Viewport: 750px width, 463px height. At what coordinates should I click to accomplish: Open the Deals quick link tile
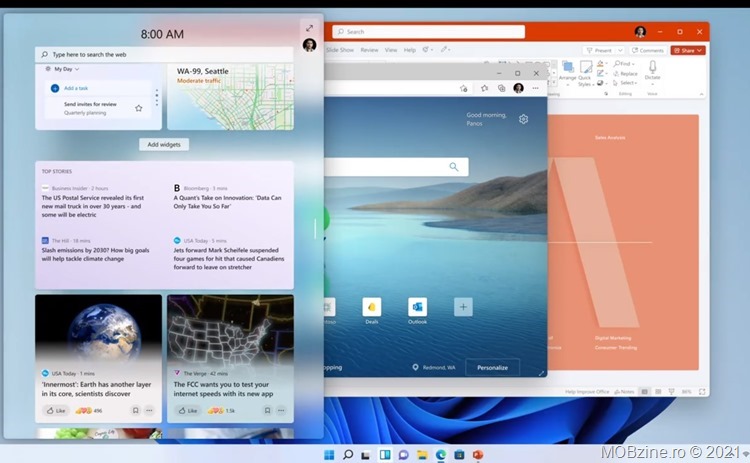tap(372, 310)
